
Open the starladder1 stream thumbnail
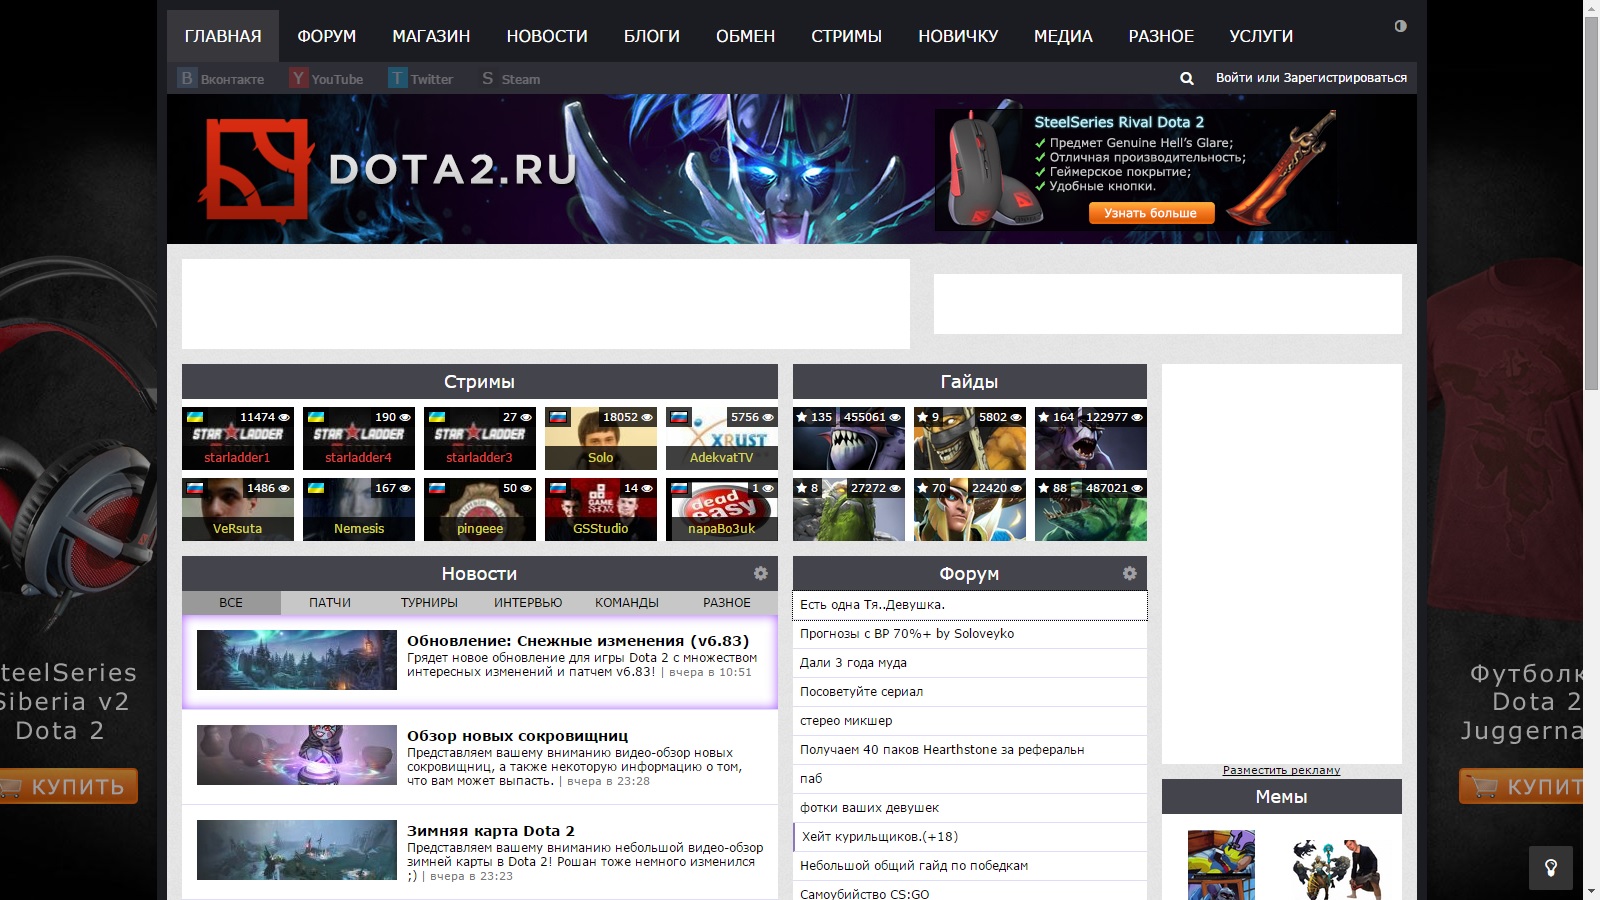(x=238, y=438)
